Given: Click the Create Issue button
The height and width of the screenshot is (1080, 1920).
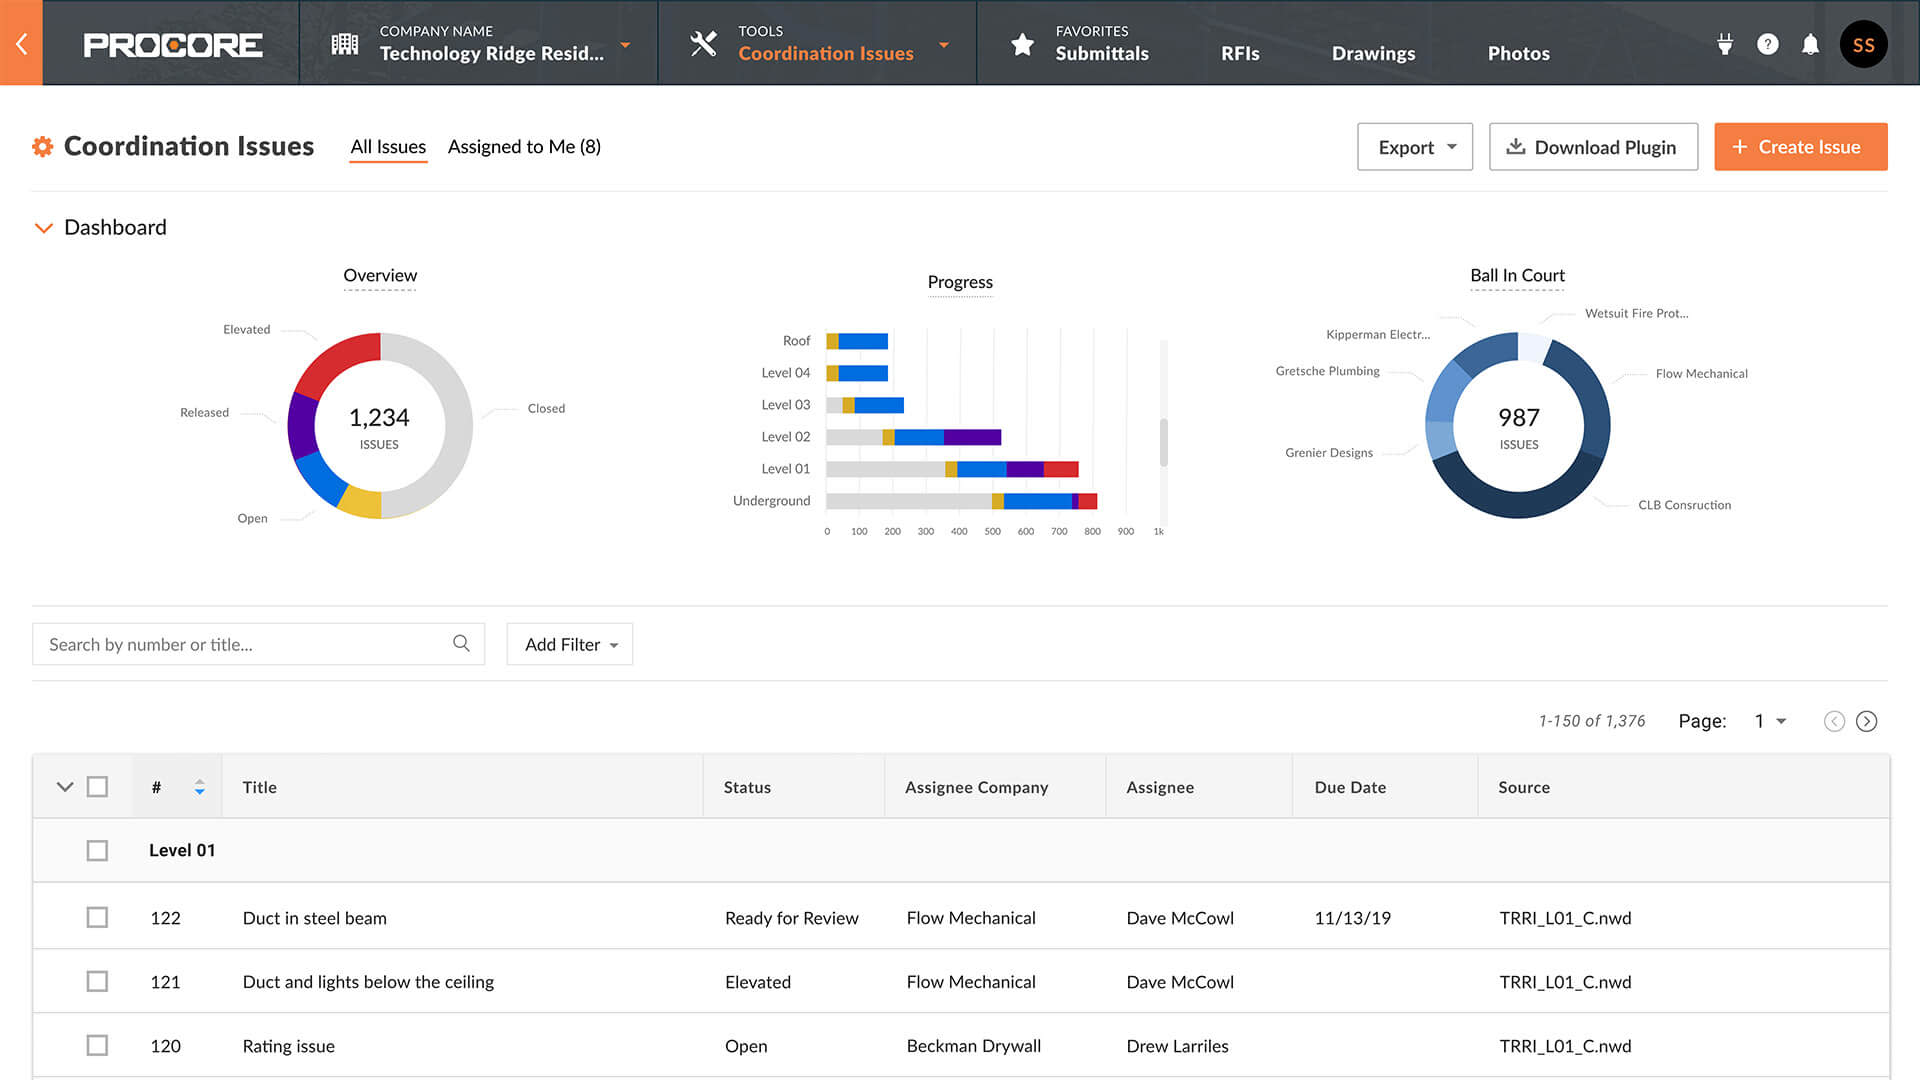Looking at the screenshot, I should click(x=1800, y=146).
